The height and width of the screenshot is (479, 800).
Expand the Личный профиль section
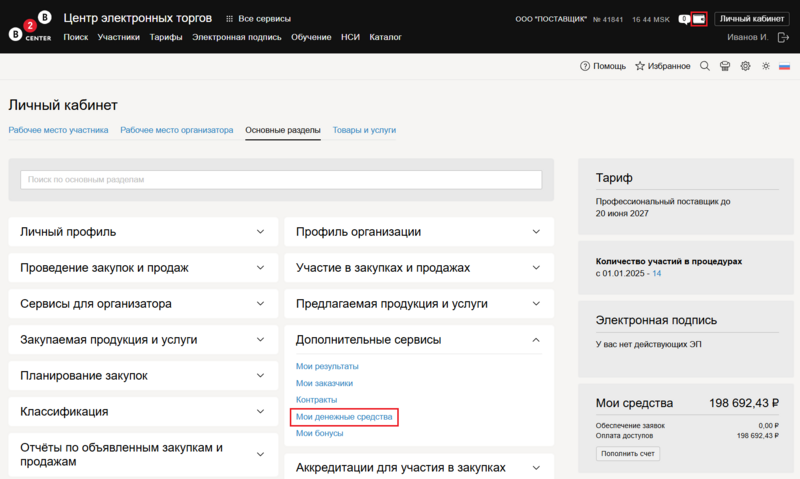[x=142, y=232]
